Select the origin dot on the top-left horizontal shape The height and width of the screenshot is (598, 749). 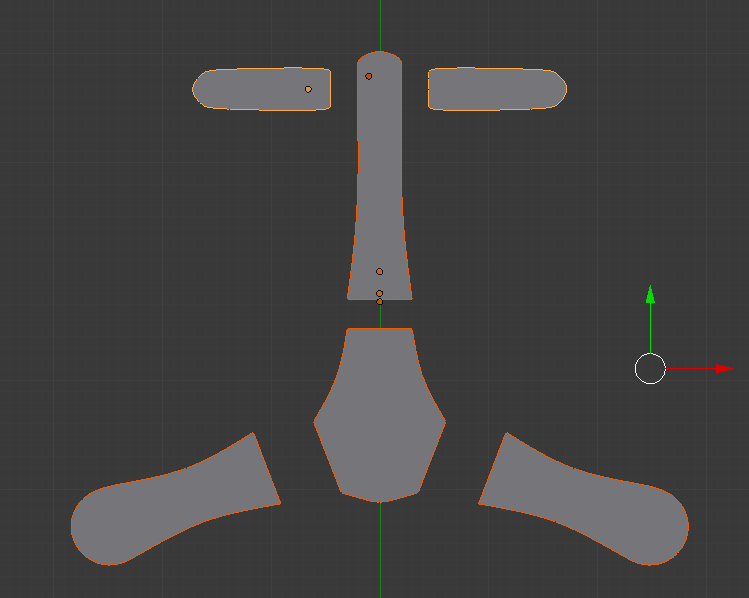pyautogui.click(x=308, y=89)
